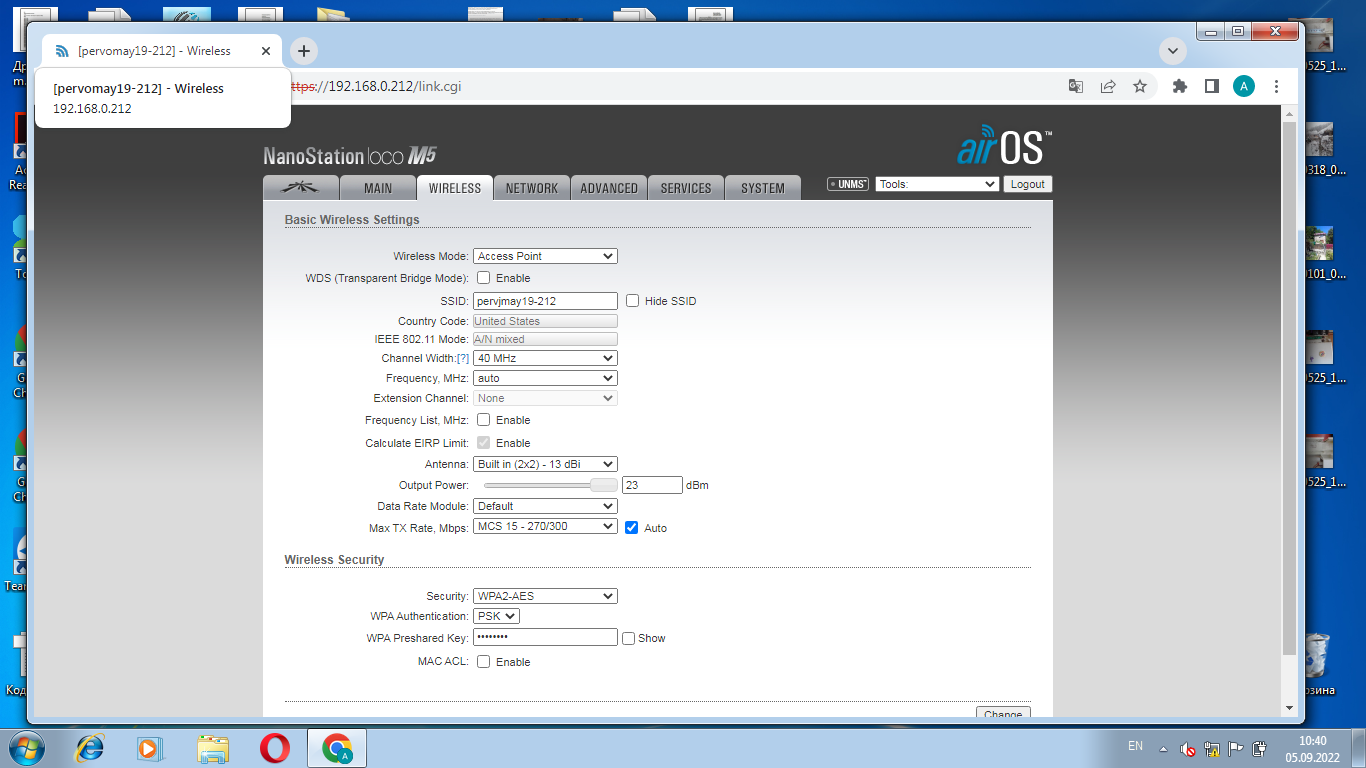The height and width of the screenshot is (768, 1366).
Task: Open the Tools dropdown
Action: (x=937, y=184)
